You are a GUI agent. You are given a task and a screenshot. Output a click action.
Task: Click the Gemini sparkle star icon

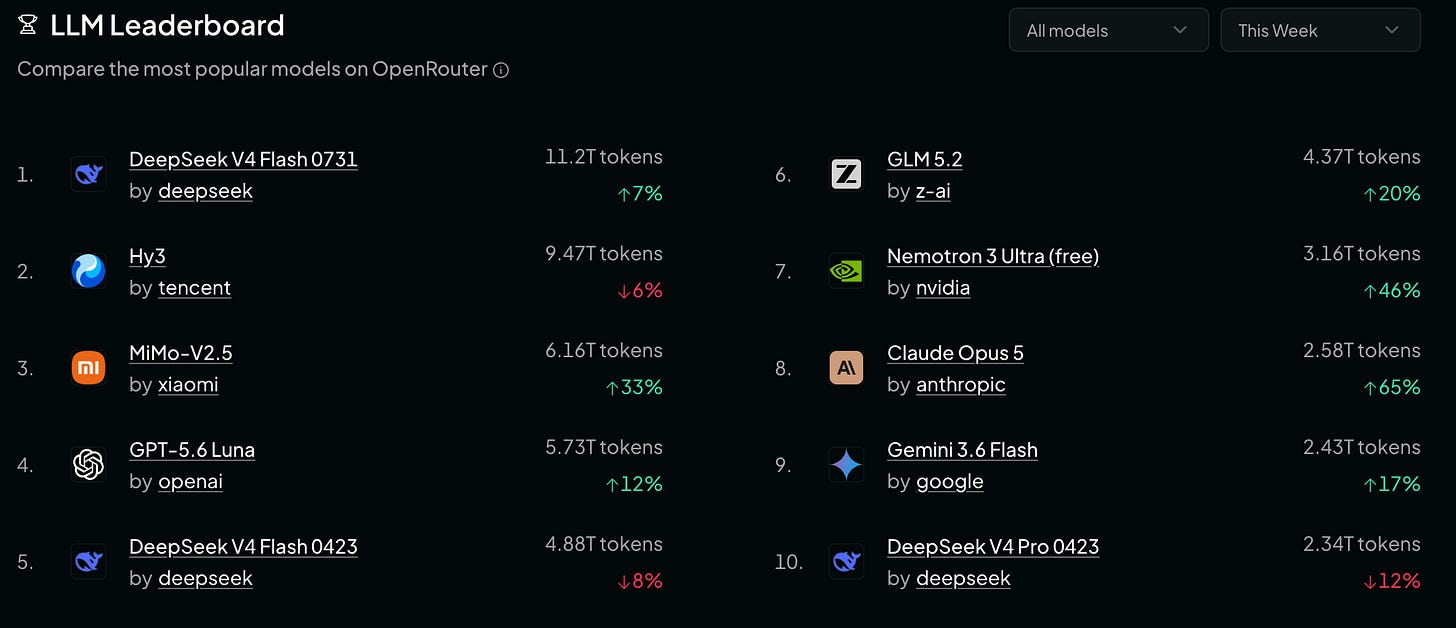coord(846,465)
